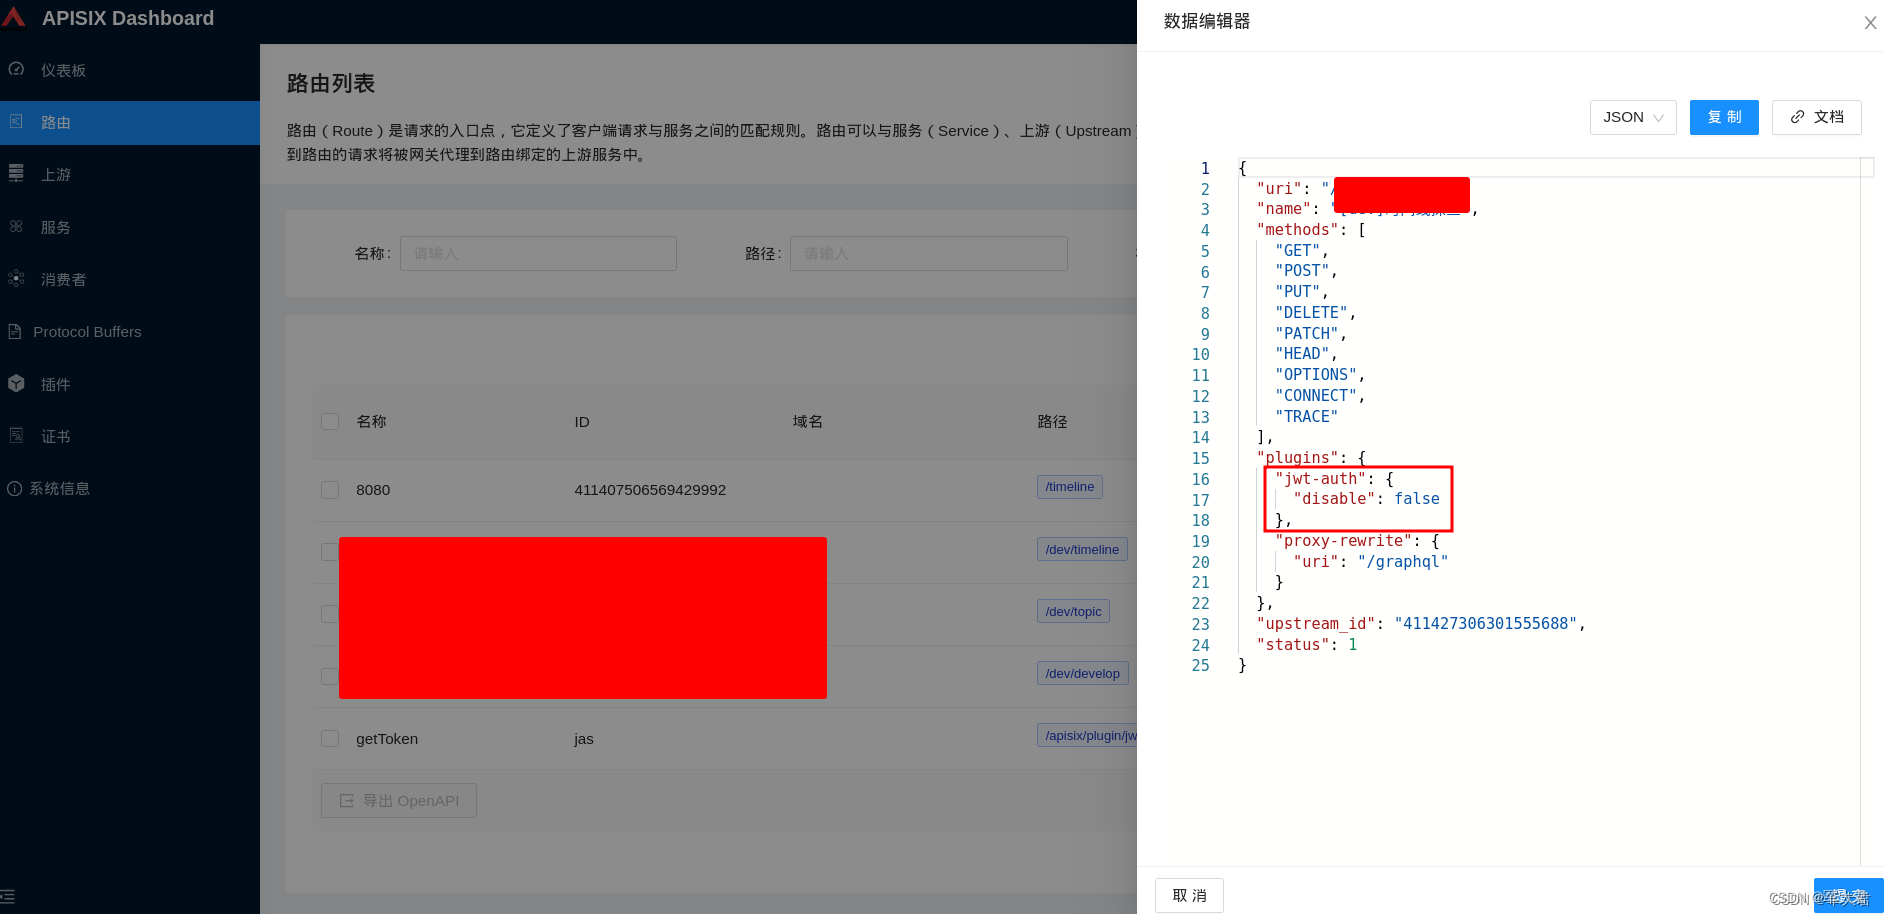
Task: Click the 导出 OpenAPI button
Action: click(398, 800)
